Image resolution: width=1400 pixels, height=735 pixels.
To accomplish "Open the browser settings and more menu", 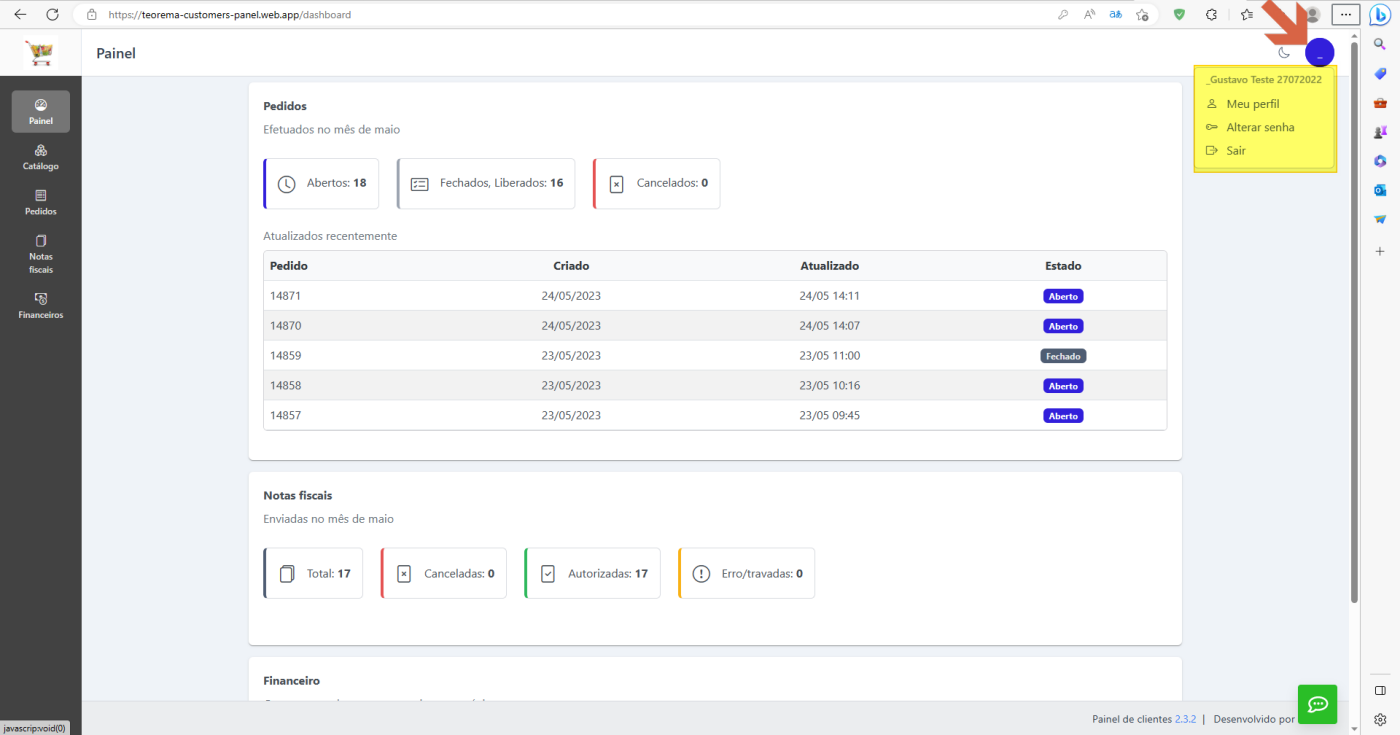I will pyautogui.click(x=1347, y=14).
